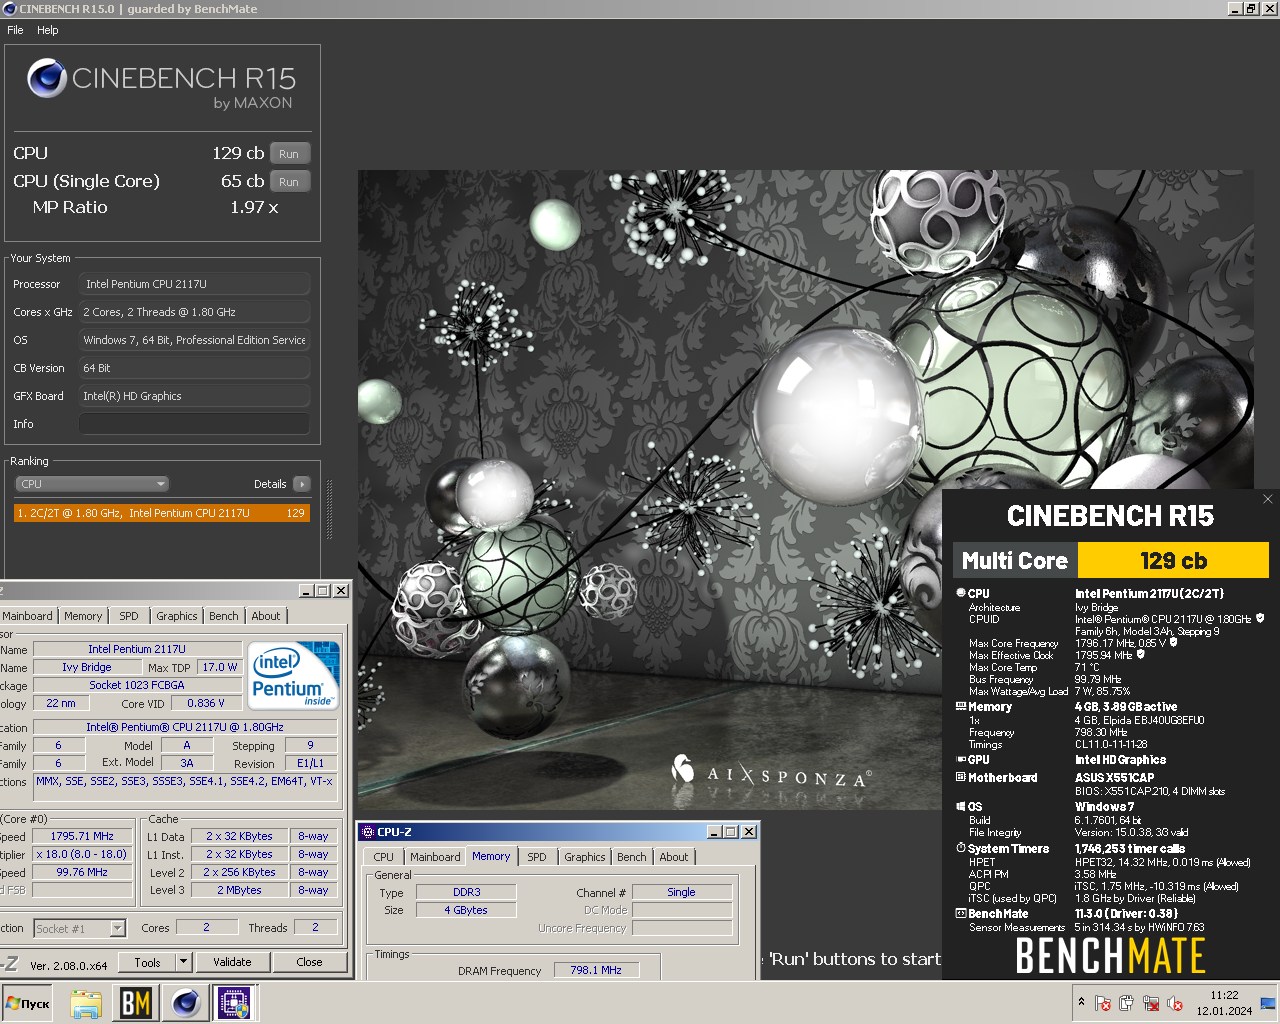Viewport: 1280px width, 1024px height.
Task: Click the Close button in left CPU-Z window
Action: coord(309,962)
